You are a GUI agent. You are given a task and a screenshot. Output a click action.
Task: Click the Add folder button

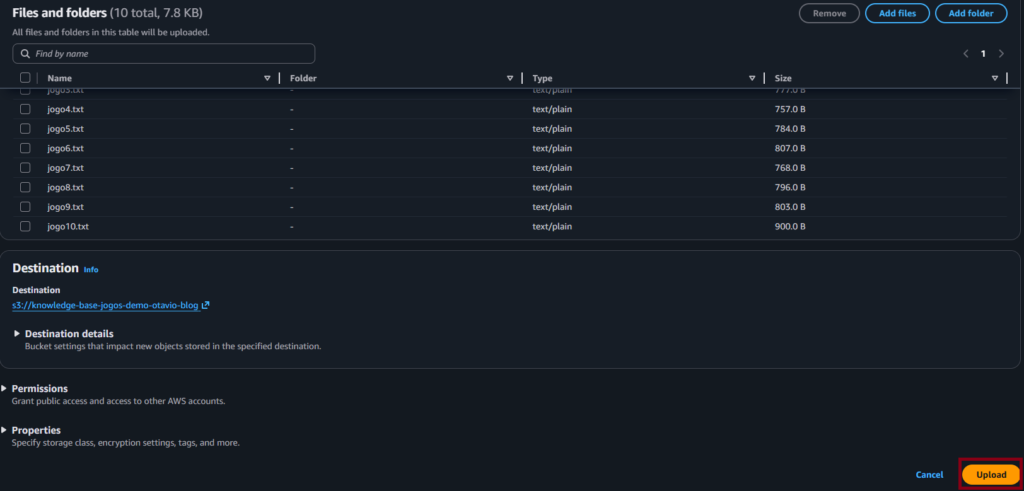click(x=971, y=13)
